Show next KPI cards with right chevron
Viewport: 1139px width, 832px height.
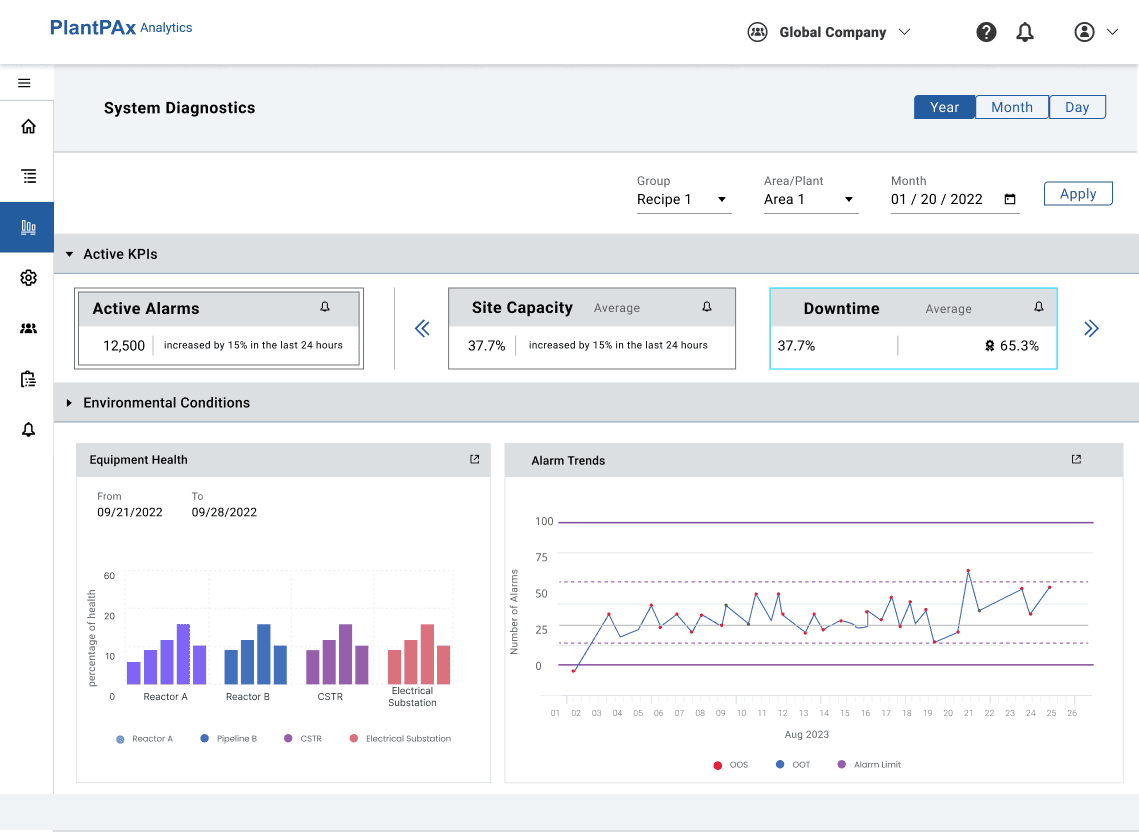tap(1091, 328)
